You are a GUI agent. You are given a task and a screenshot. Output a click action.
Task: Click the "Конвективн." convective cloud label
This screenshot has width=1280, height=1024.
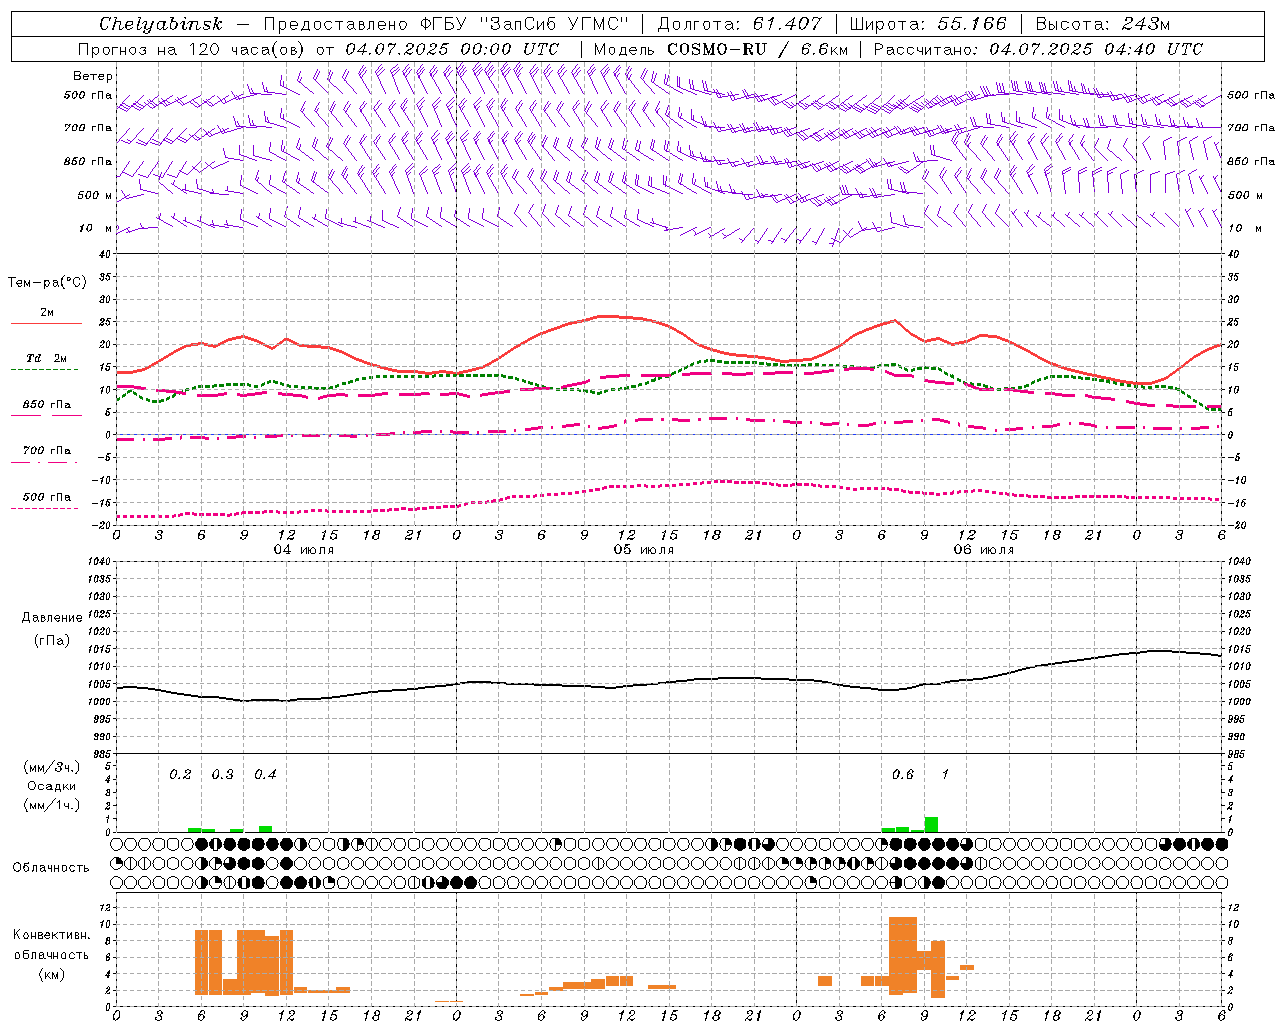pyautogui.click(x=52, y=935)
